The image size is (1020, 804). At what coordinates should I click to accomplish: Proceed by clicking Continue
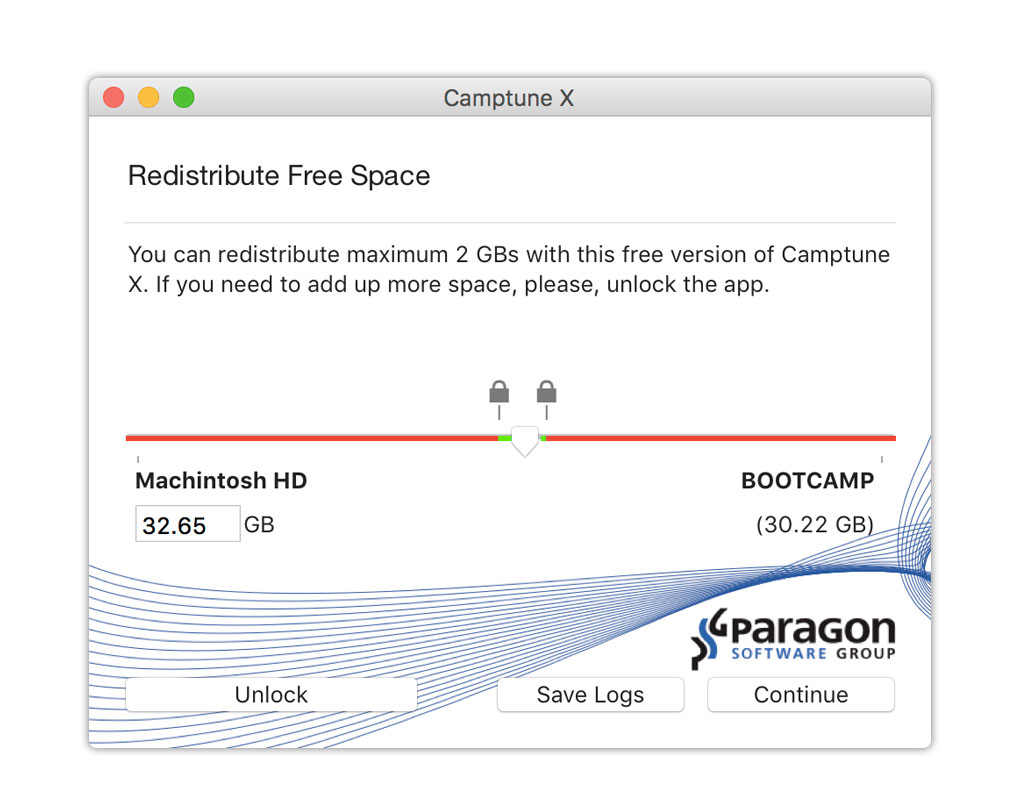point(800,695)
